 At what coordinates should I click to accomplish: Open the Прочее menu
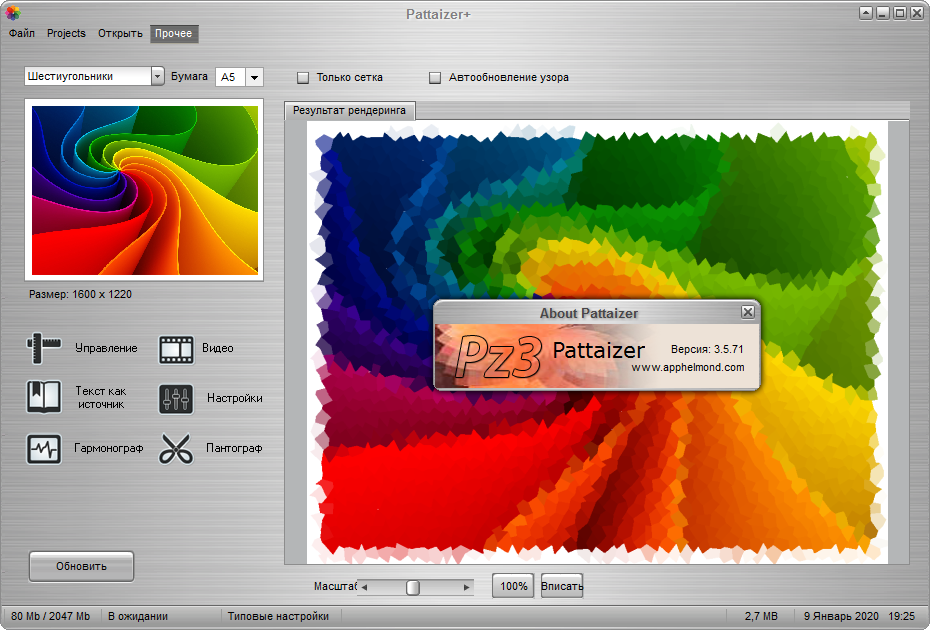pyautogui.click(x=174, y=33)
